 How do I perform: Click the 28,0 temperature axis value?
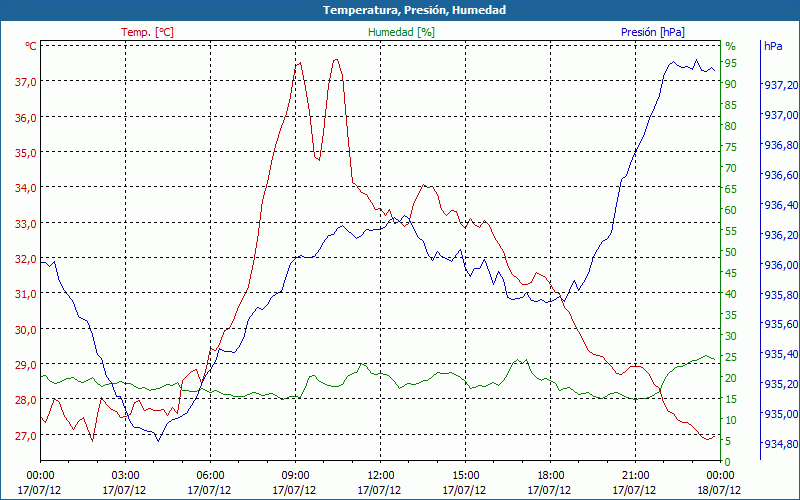tap(25, 400)
